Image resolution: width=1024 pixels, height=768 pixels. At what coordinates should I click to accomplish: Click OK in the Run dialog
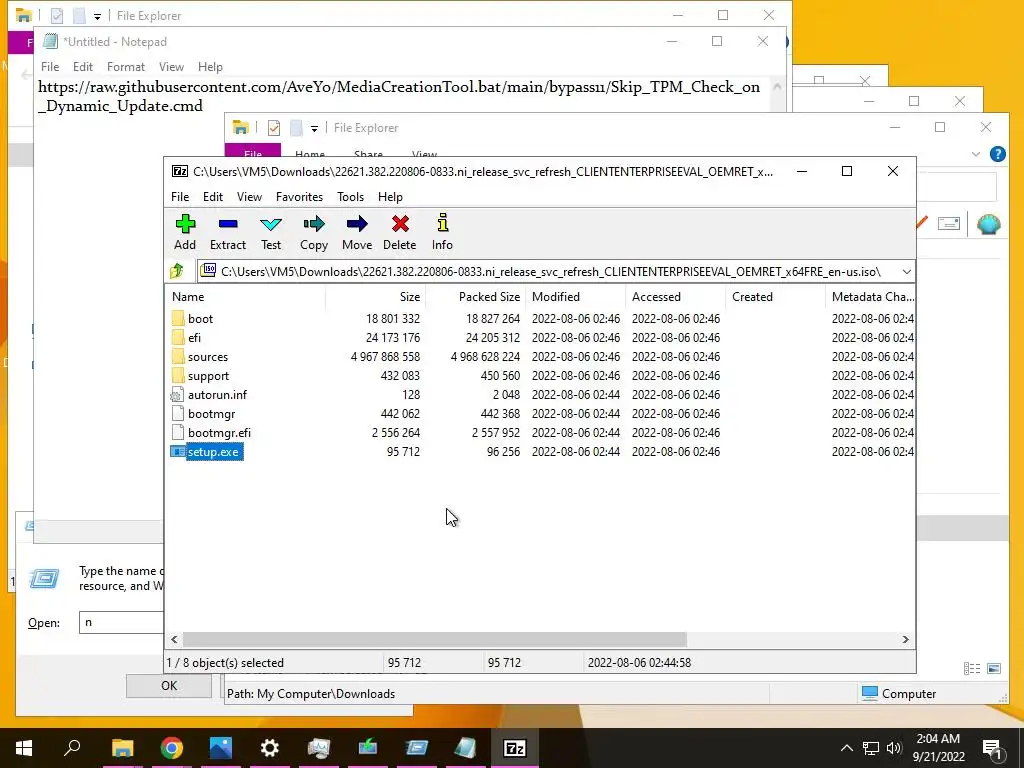168,686
